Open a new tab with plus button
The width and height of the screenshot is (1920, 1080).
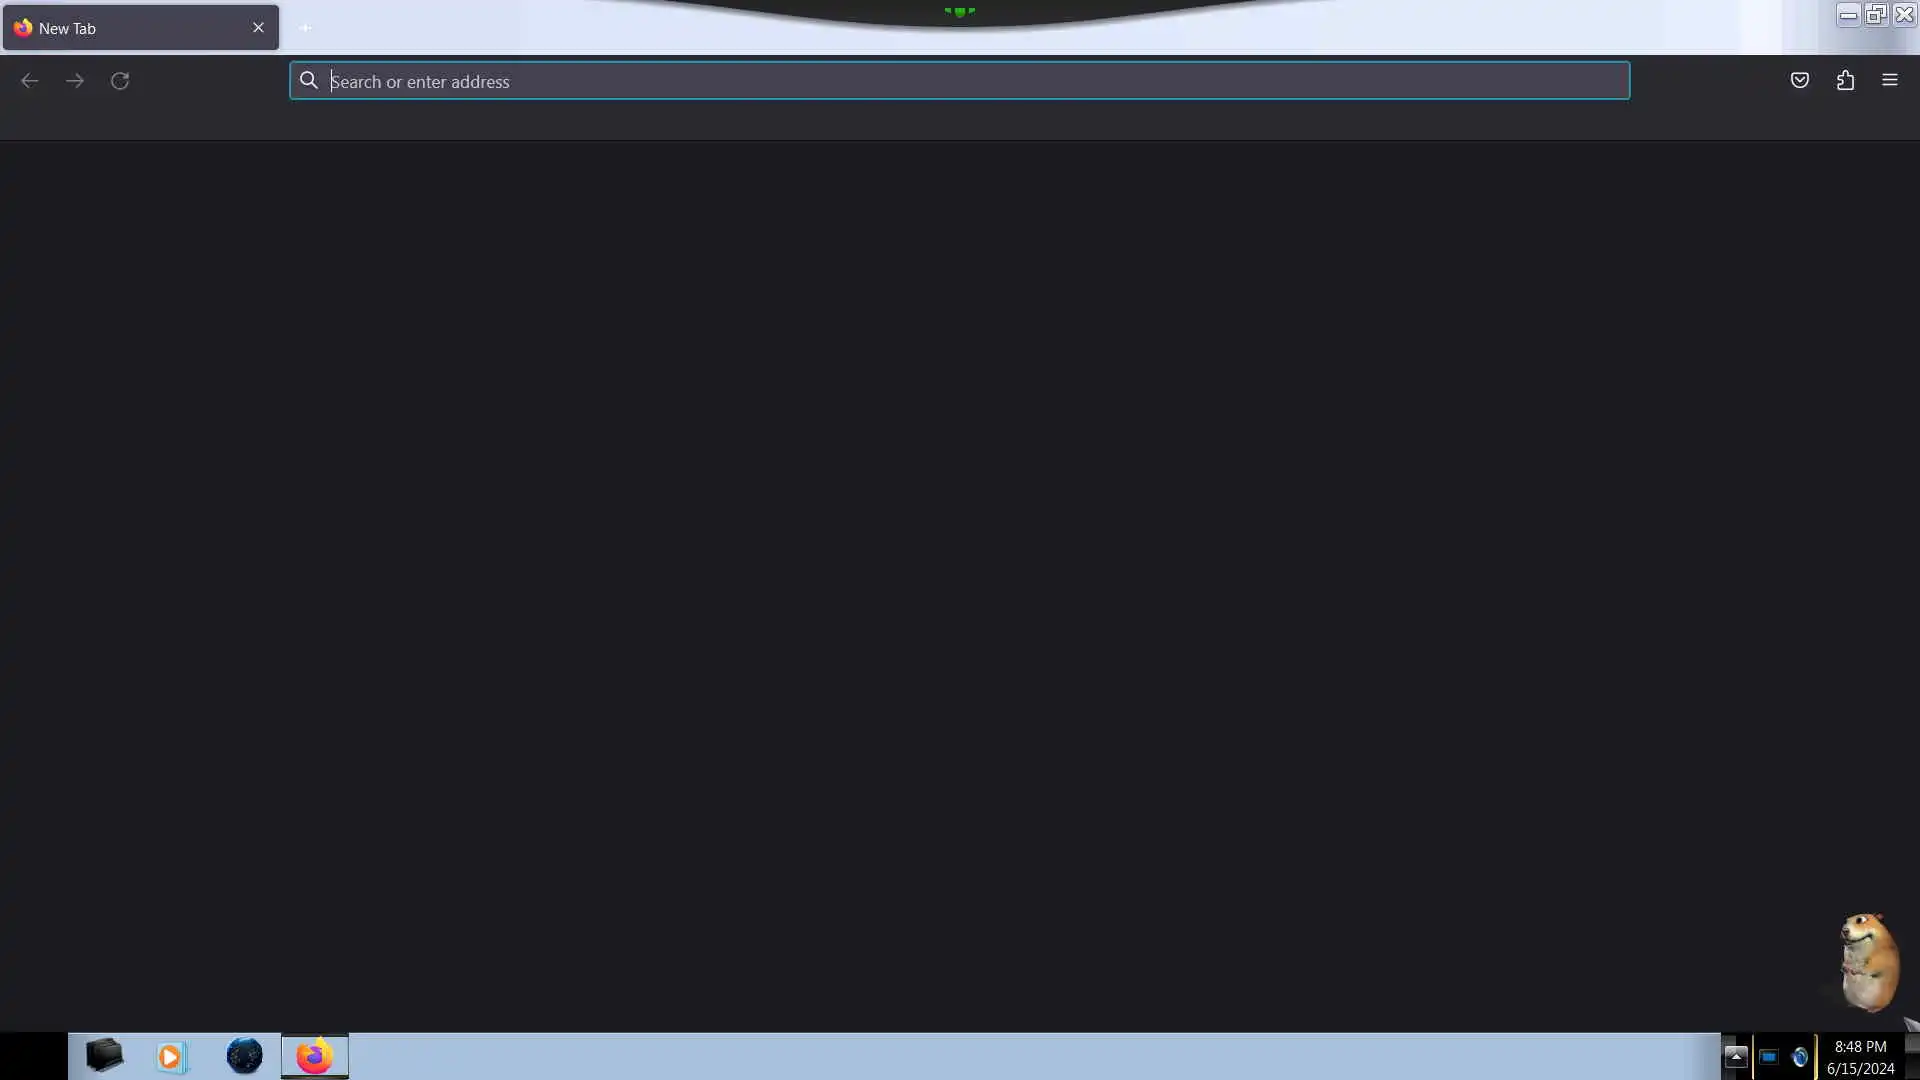click(x=305, y=28)
